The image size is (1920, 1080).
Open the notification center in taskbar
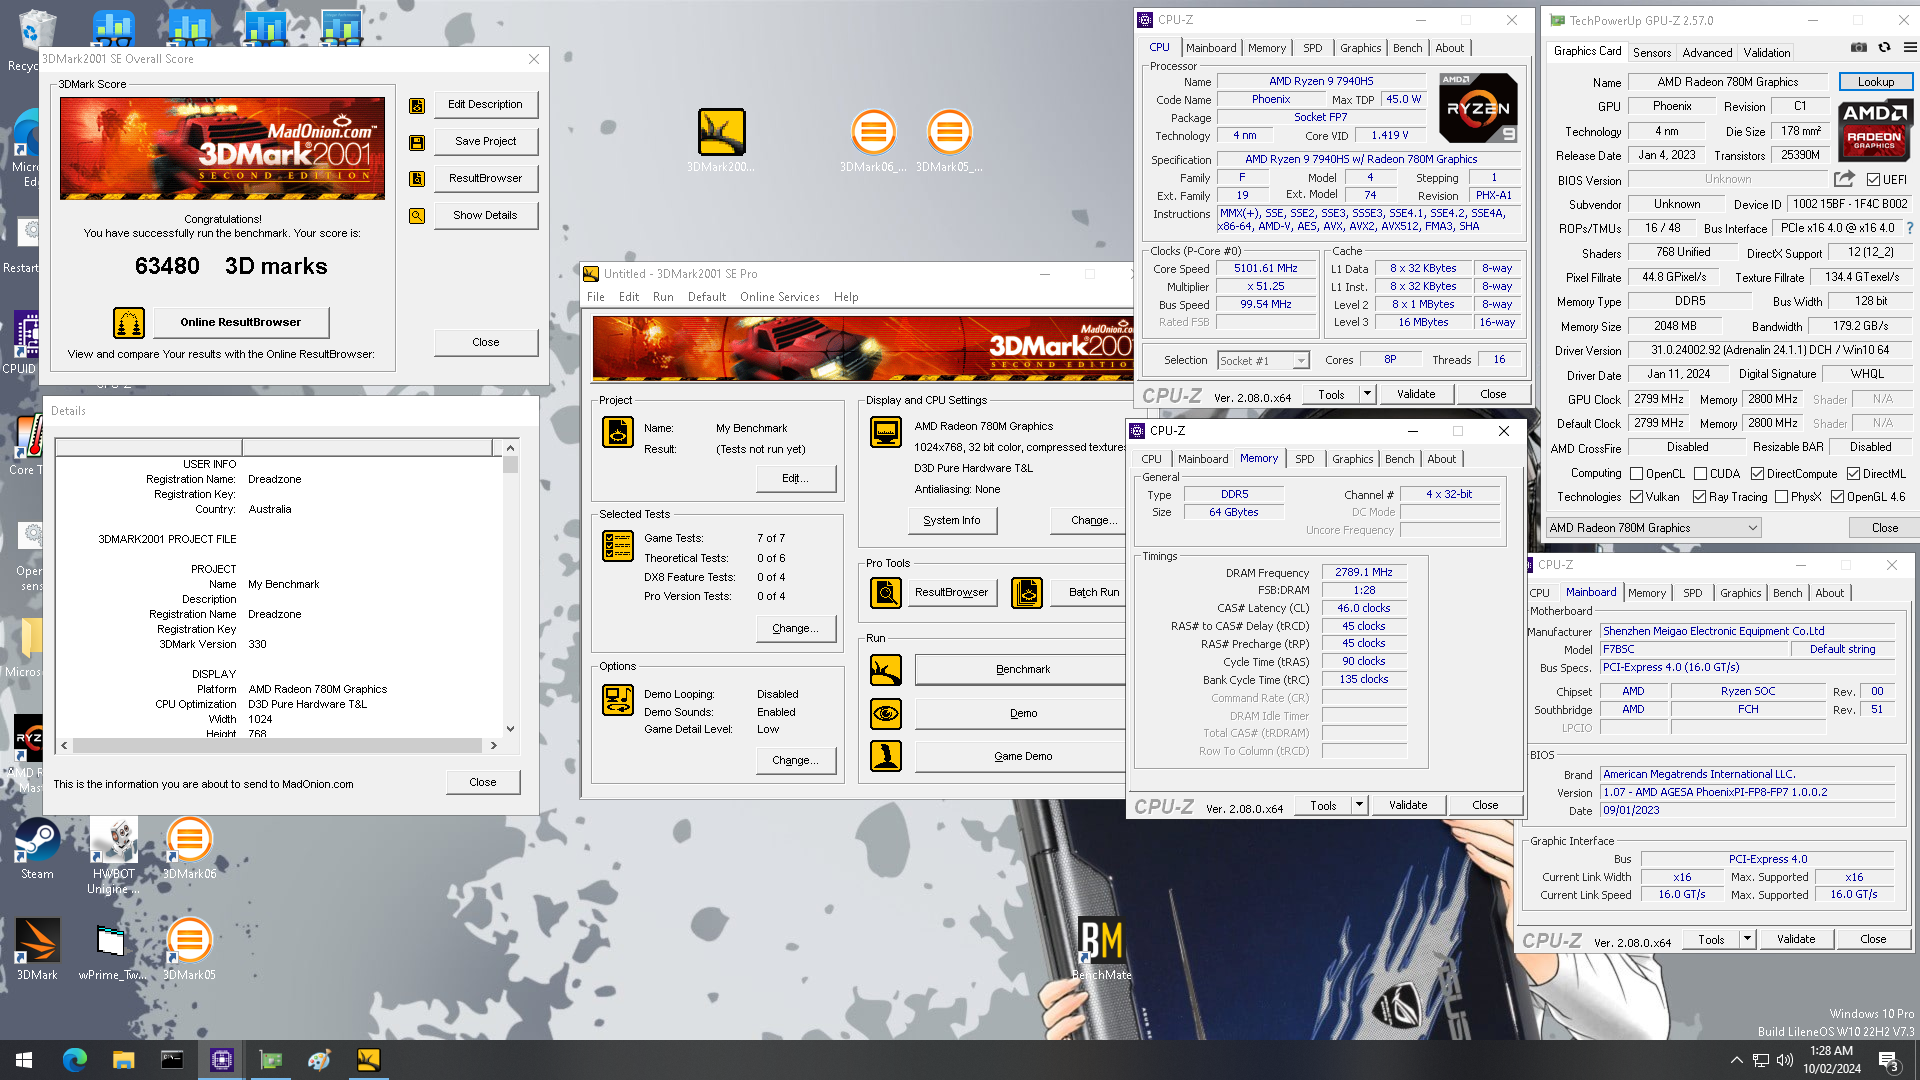1888,1060
